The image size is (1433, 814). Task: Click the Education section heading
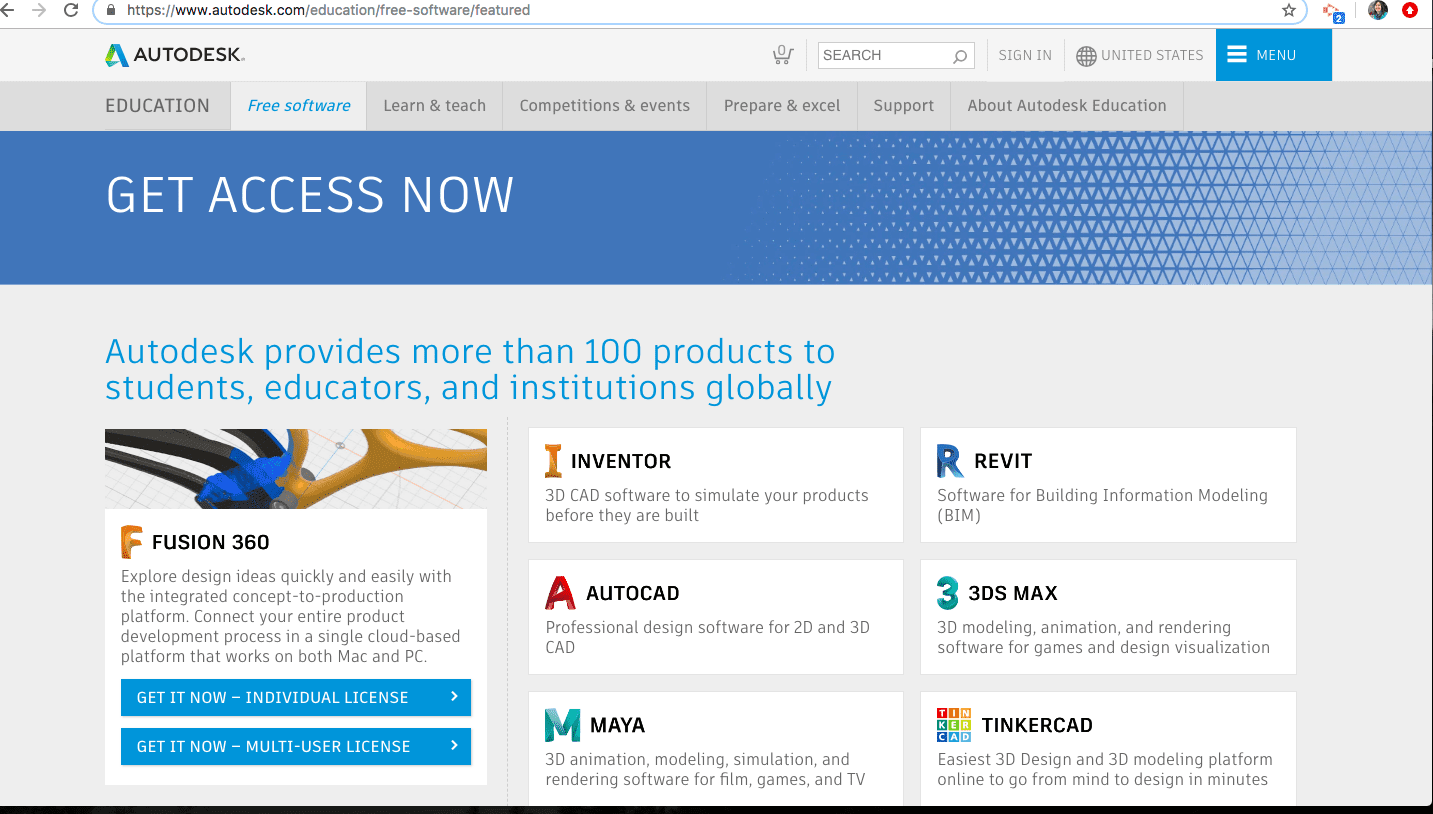point(157,106)
